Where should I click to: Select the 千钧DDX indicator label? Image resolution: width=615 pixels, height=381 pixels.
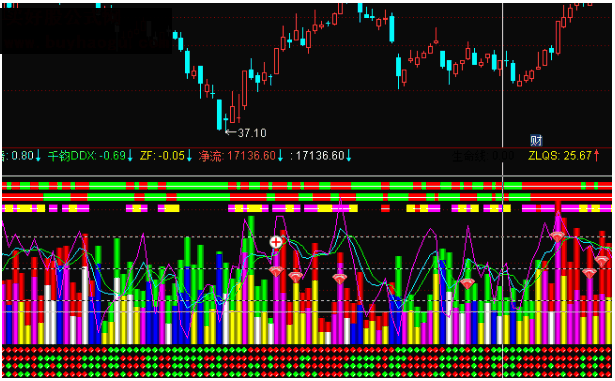click(x=71, y=156)
